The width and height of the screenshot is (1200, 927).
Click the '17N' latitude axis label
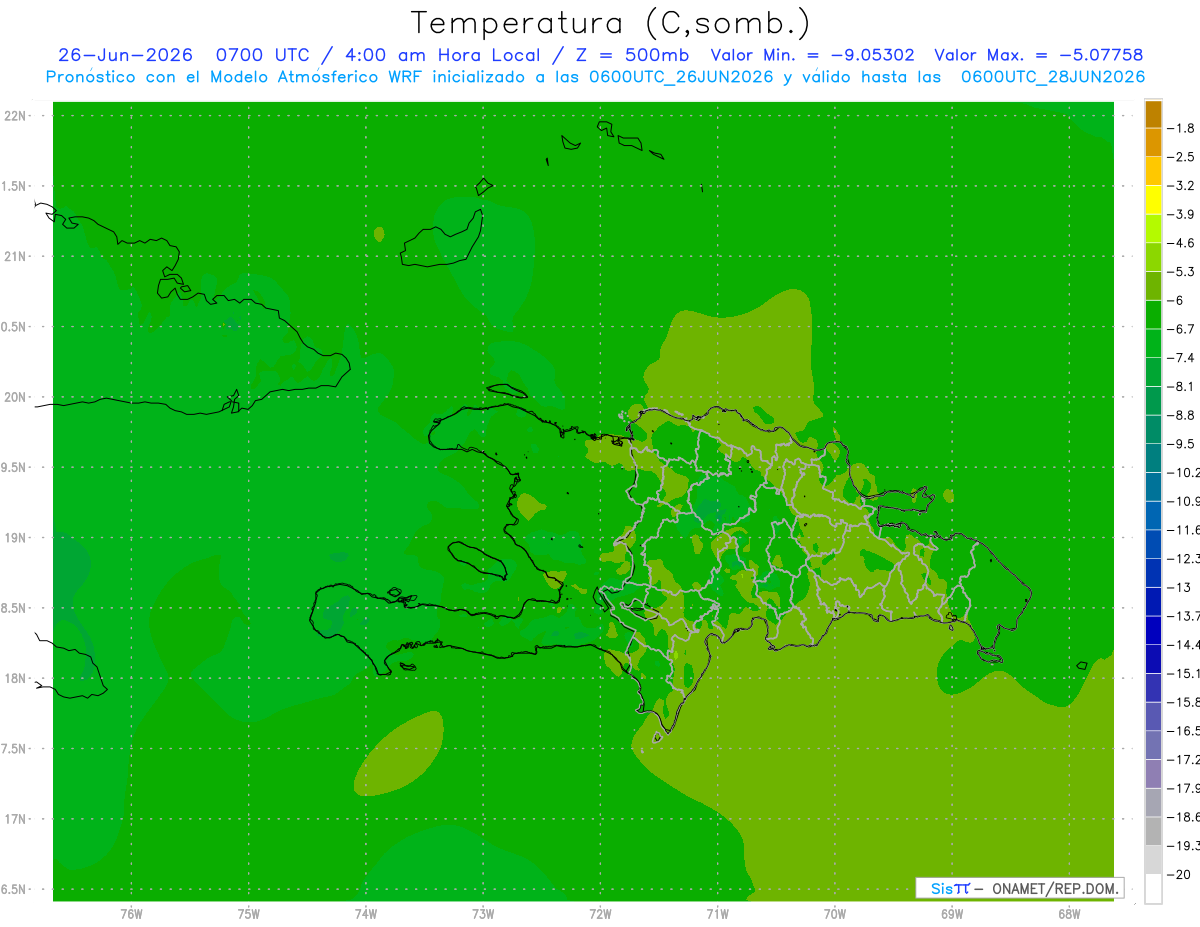(x=14, y=820)
